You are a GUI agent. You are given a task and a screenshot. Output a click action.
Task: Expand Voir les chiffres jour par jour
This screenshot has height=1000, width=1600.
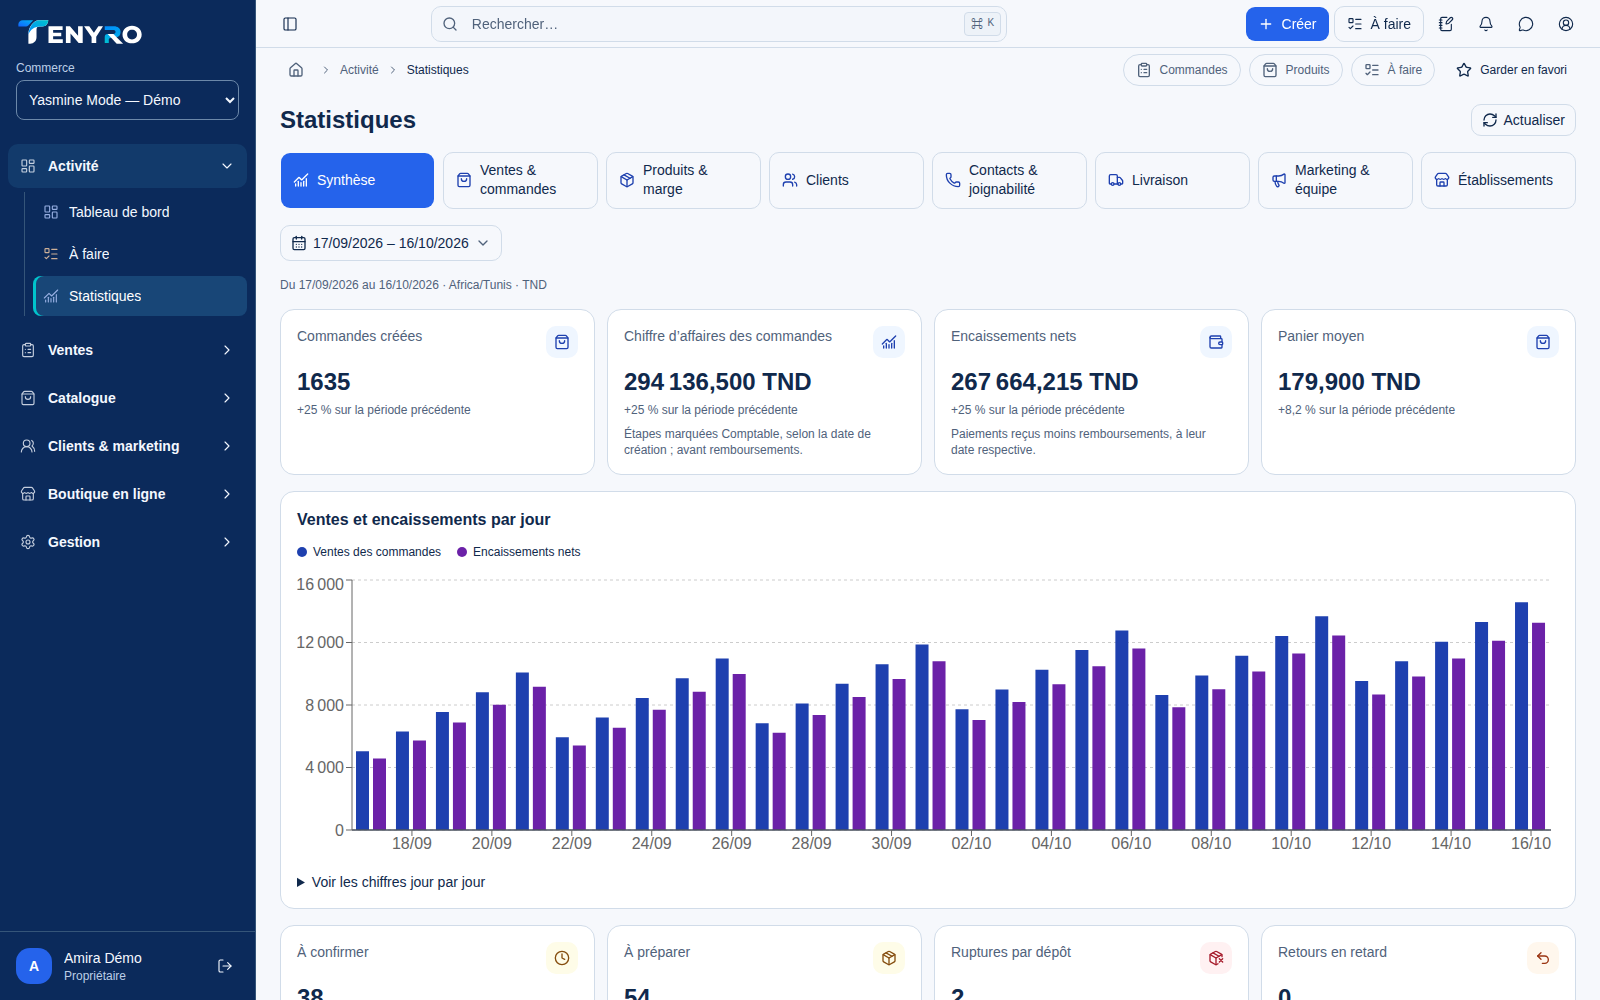pos(391,882)
